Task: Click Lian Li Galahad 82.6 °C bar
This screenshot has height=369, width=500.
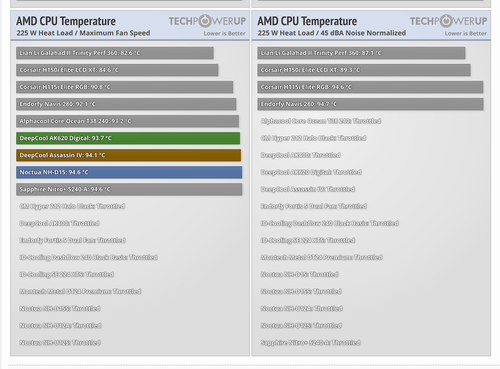Action: (115, 53)
